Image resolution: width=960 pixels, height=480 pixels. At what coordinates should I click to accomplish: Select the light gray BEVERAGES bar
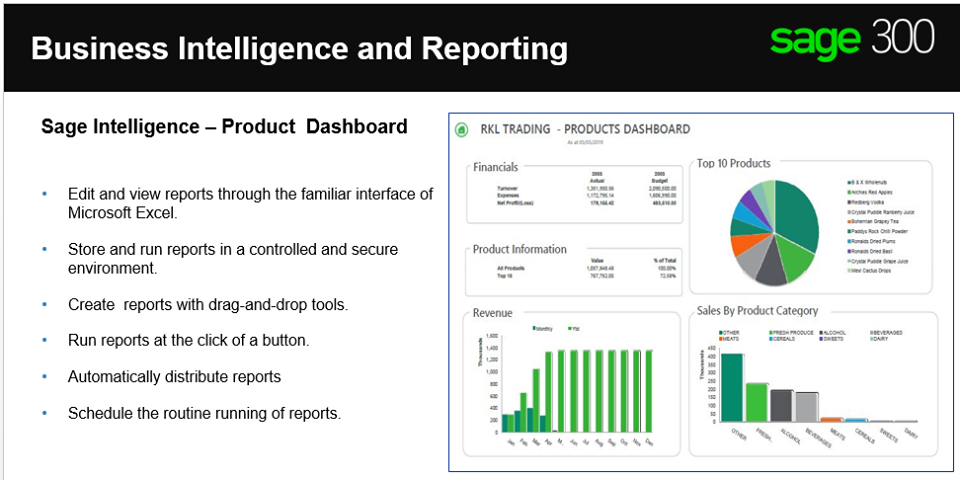[806, 407]
